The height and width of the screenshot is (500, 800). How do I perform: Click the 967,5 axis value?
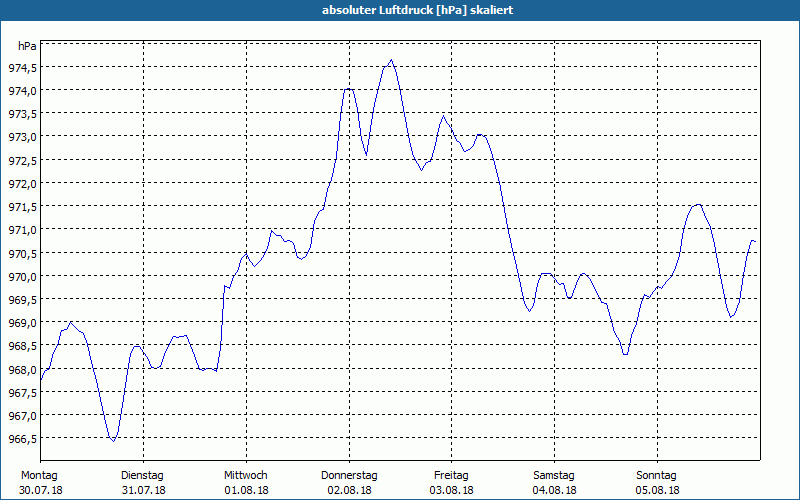click(x=22, y=393)
